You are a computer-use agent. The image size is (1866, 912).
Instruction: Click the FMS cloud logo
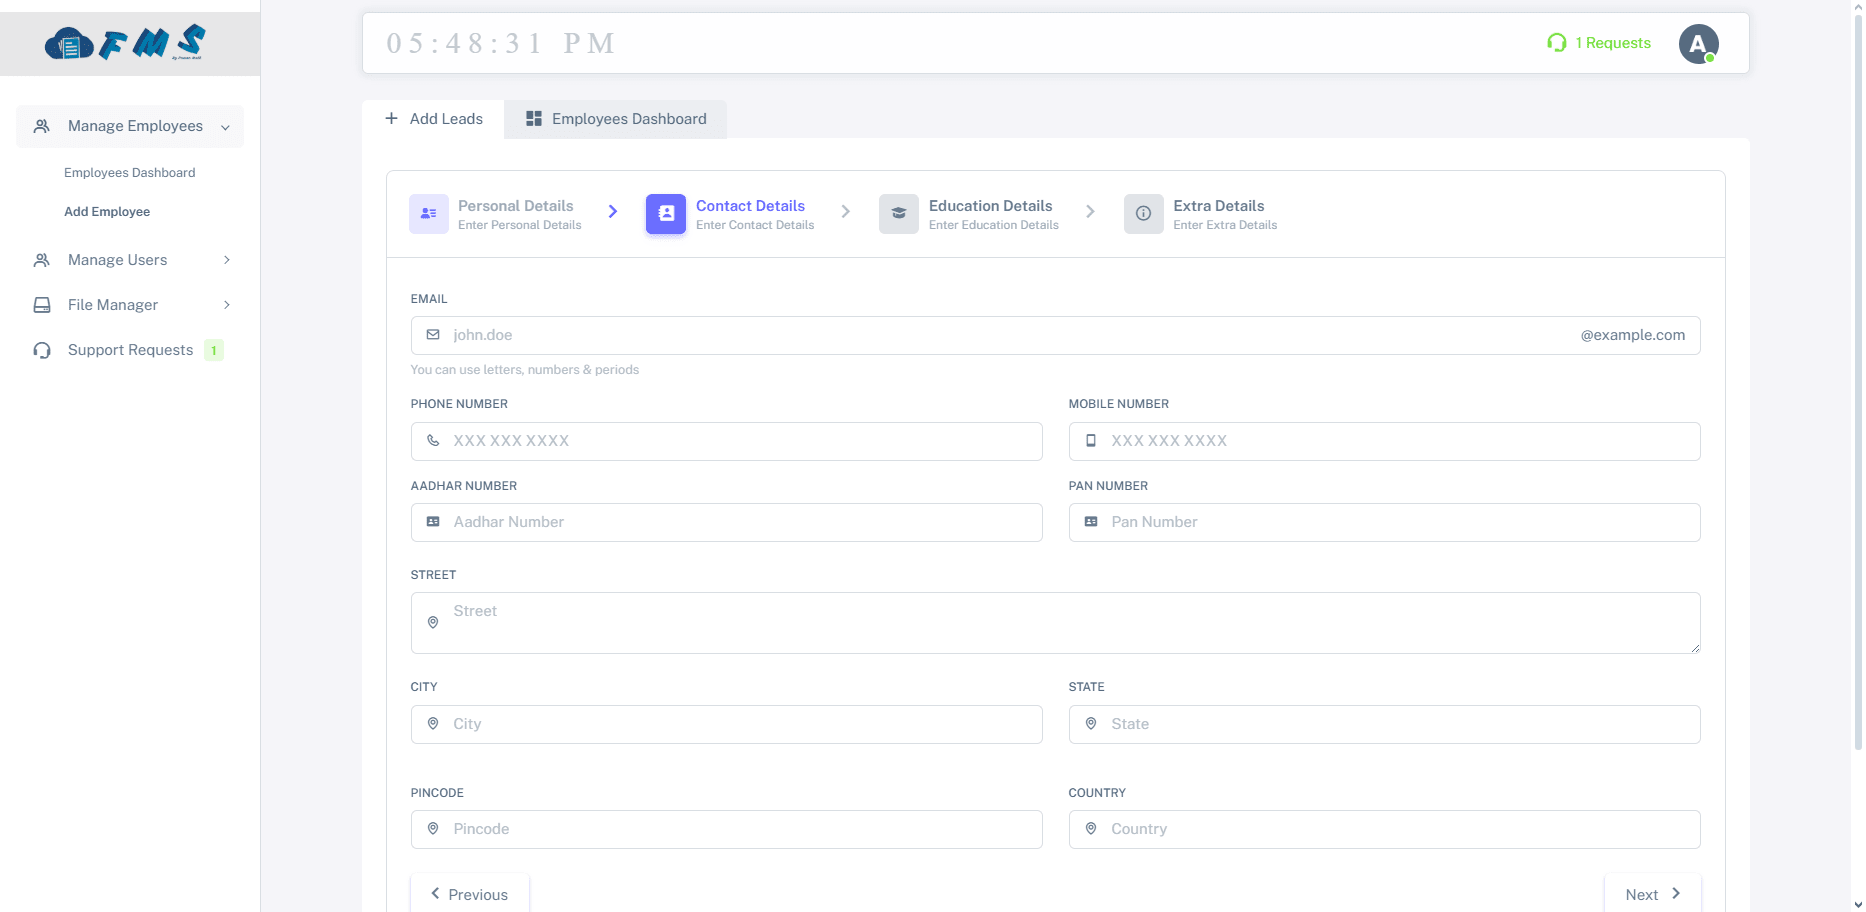coord(126,43)
